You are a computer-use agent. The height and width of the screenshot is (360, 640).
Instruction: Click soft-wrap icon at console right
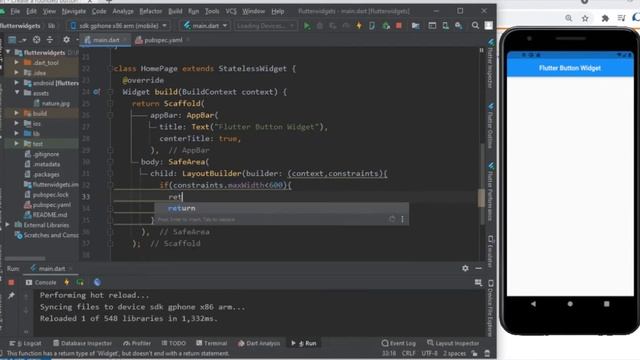(x=478, y=282)
